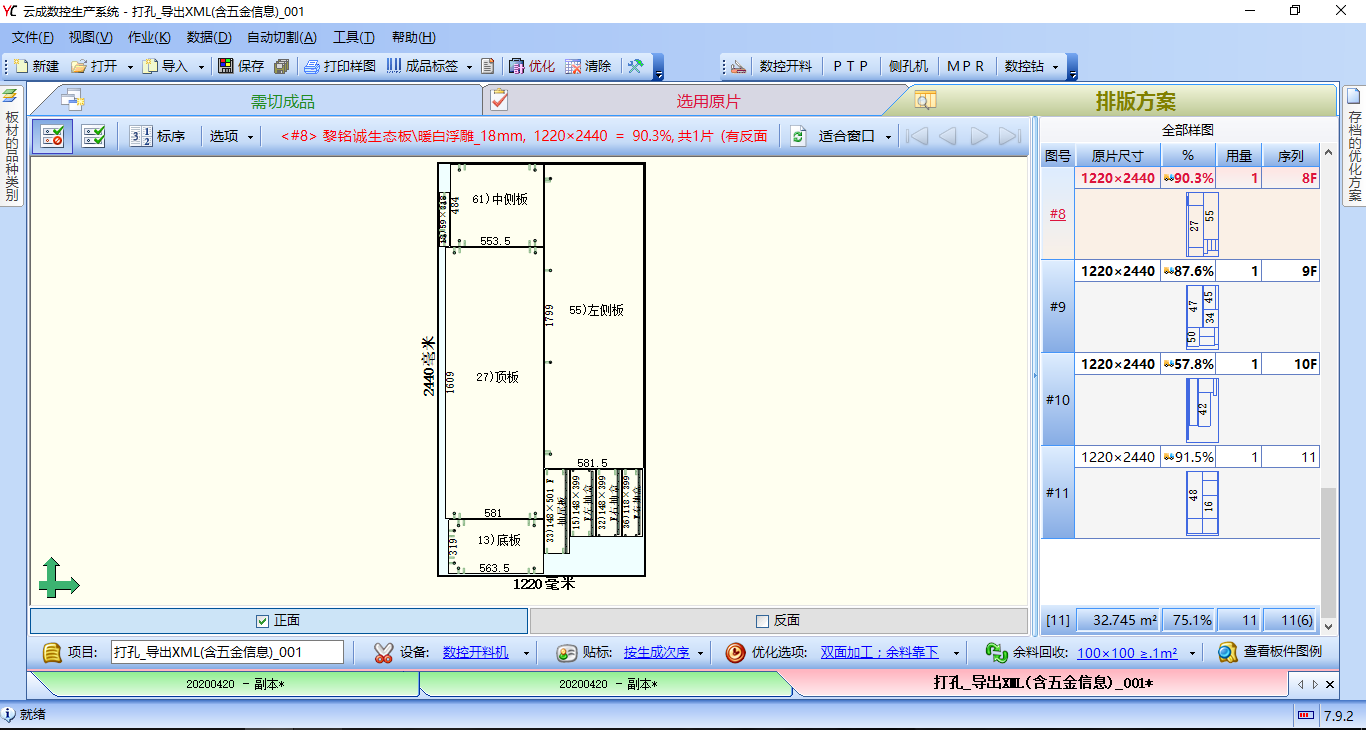Click the 导入 (Import) toolbar icon
1366x730 pixels.
(150, 66)
